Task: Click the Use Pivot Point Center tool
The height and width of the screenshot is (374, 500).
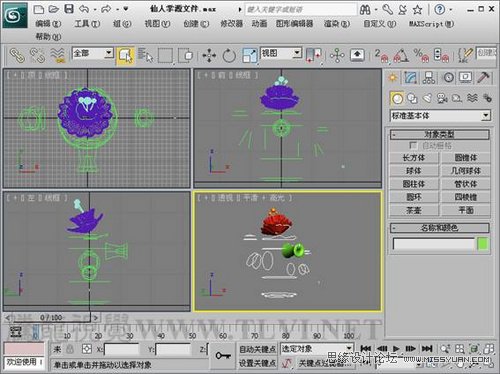Action: [313, 55]
